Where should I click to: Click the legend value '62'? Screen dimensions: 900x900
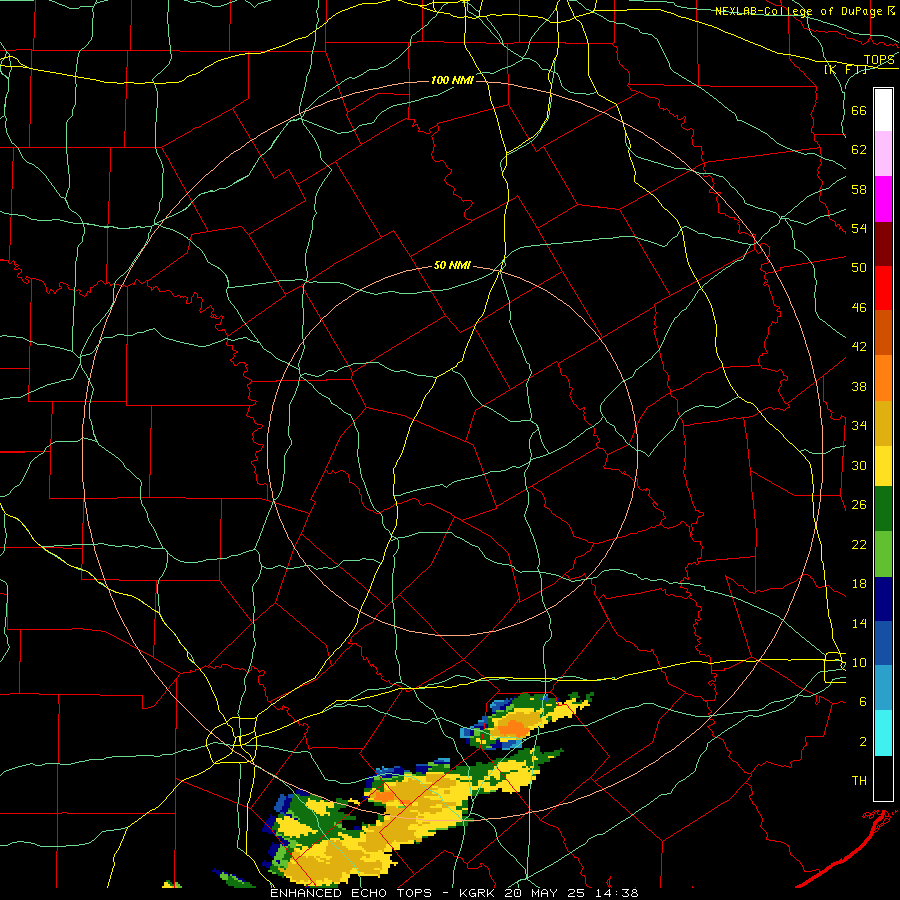click(859, 149)
